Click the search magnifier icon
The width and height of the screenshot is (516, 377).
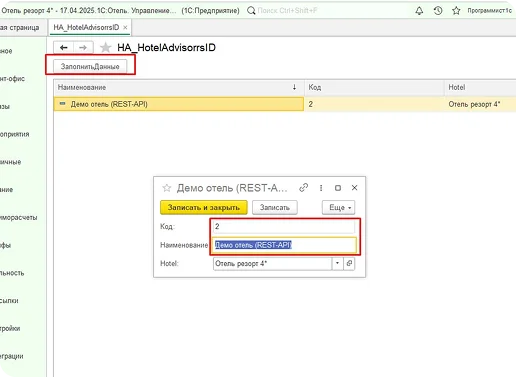click(251, 11)
